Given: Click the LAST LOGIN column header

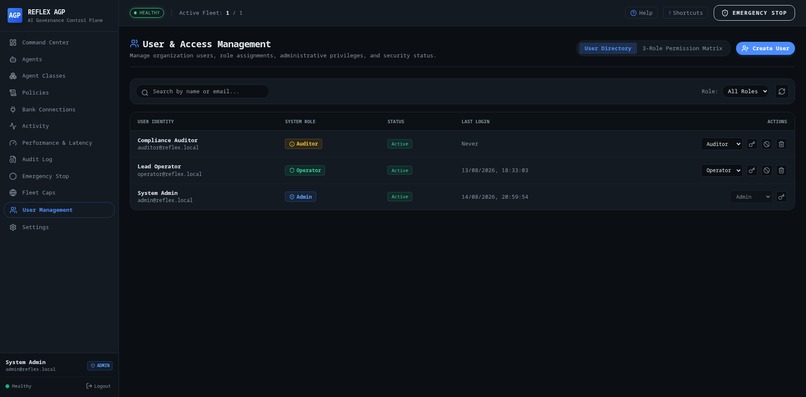Looking at the screenshot, I should coord(475,122).
